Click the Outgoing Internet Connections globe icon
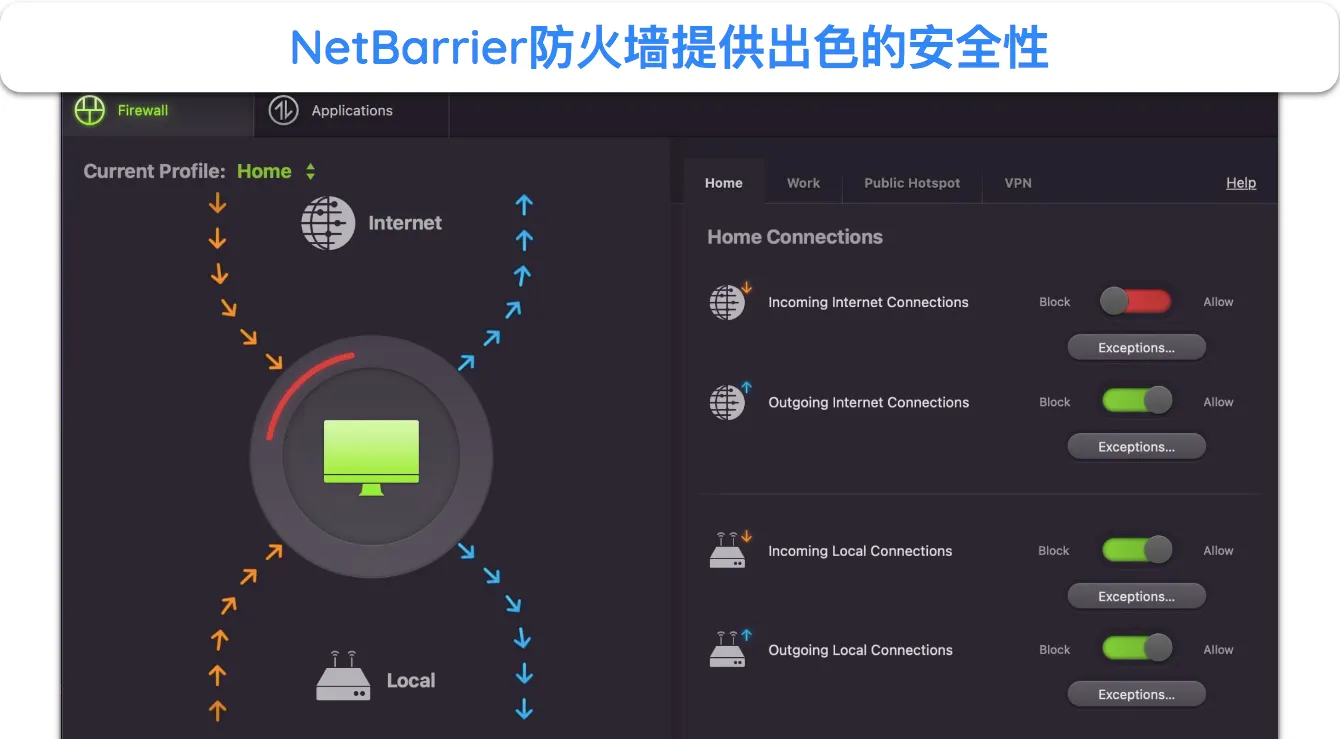The width and height of the screenshot is (1340, 739). (x=729, y=402)
